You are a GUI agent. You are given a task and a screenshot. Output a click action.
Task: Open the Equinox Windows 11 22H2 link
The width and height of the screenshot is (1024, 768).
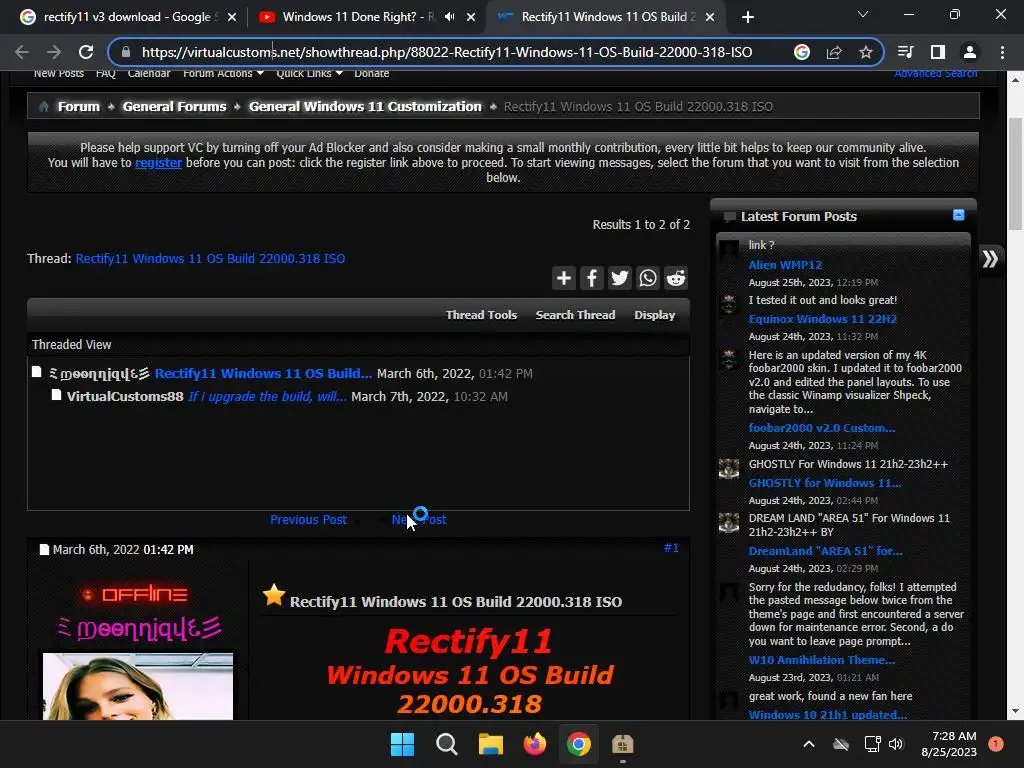point(822,319)
